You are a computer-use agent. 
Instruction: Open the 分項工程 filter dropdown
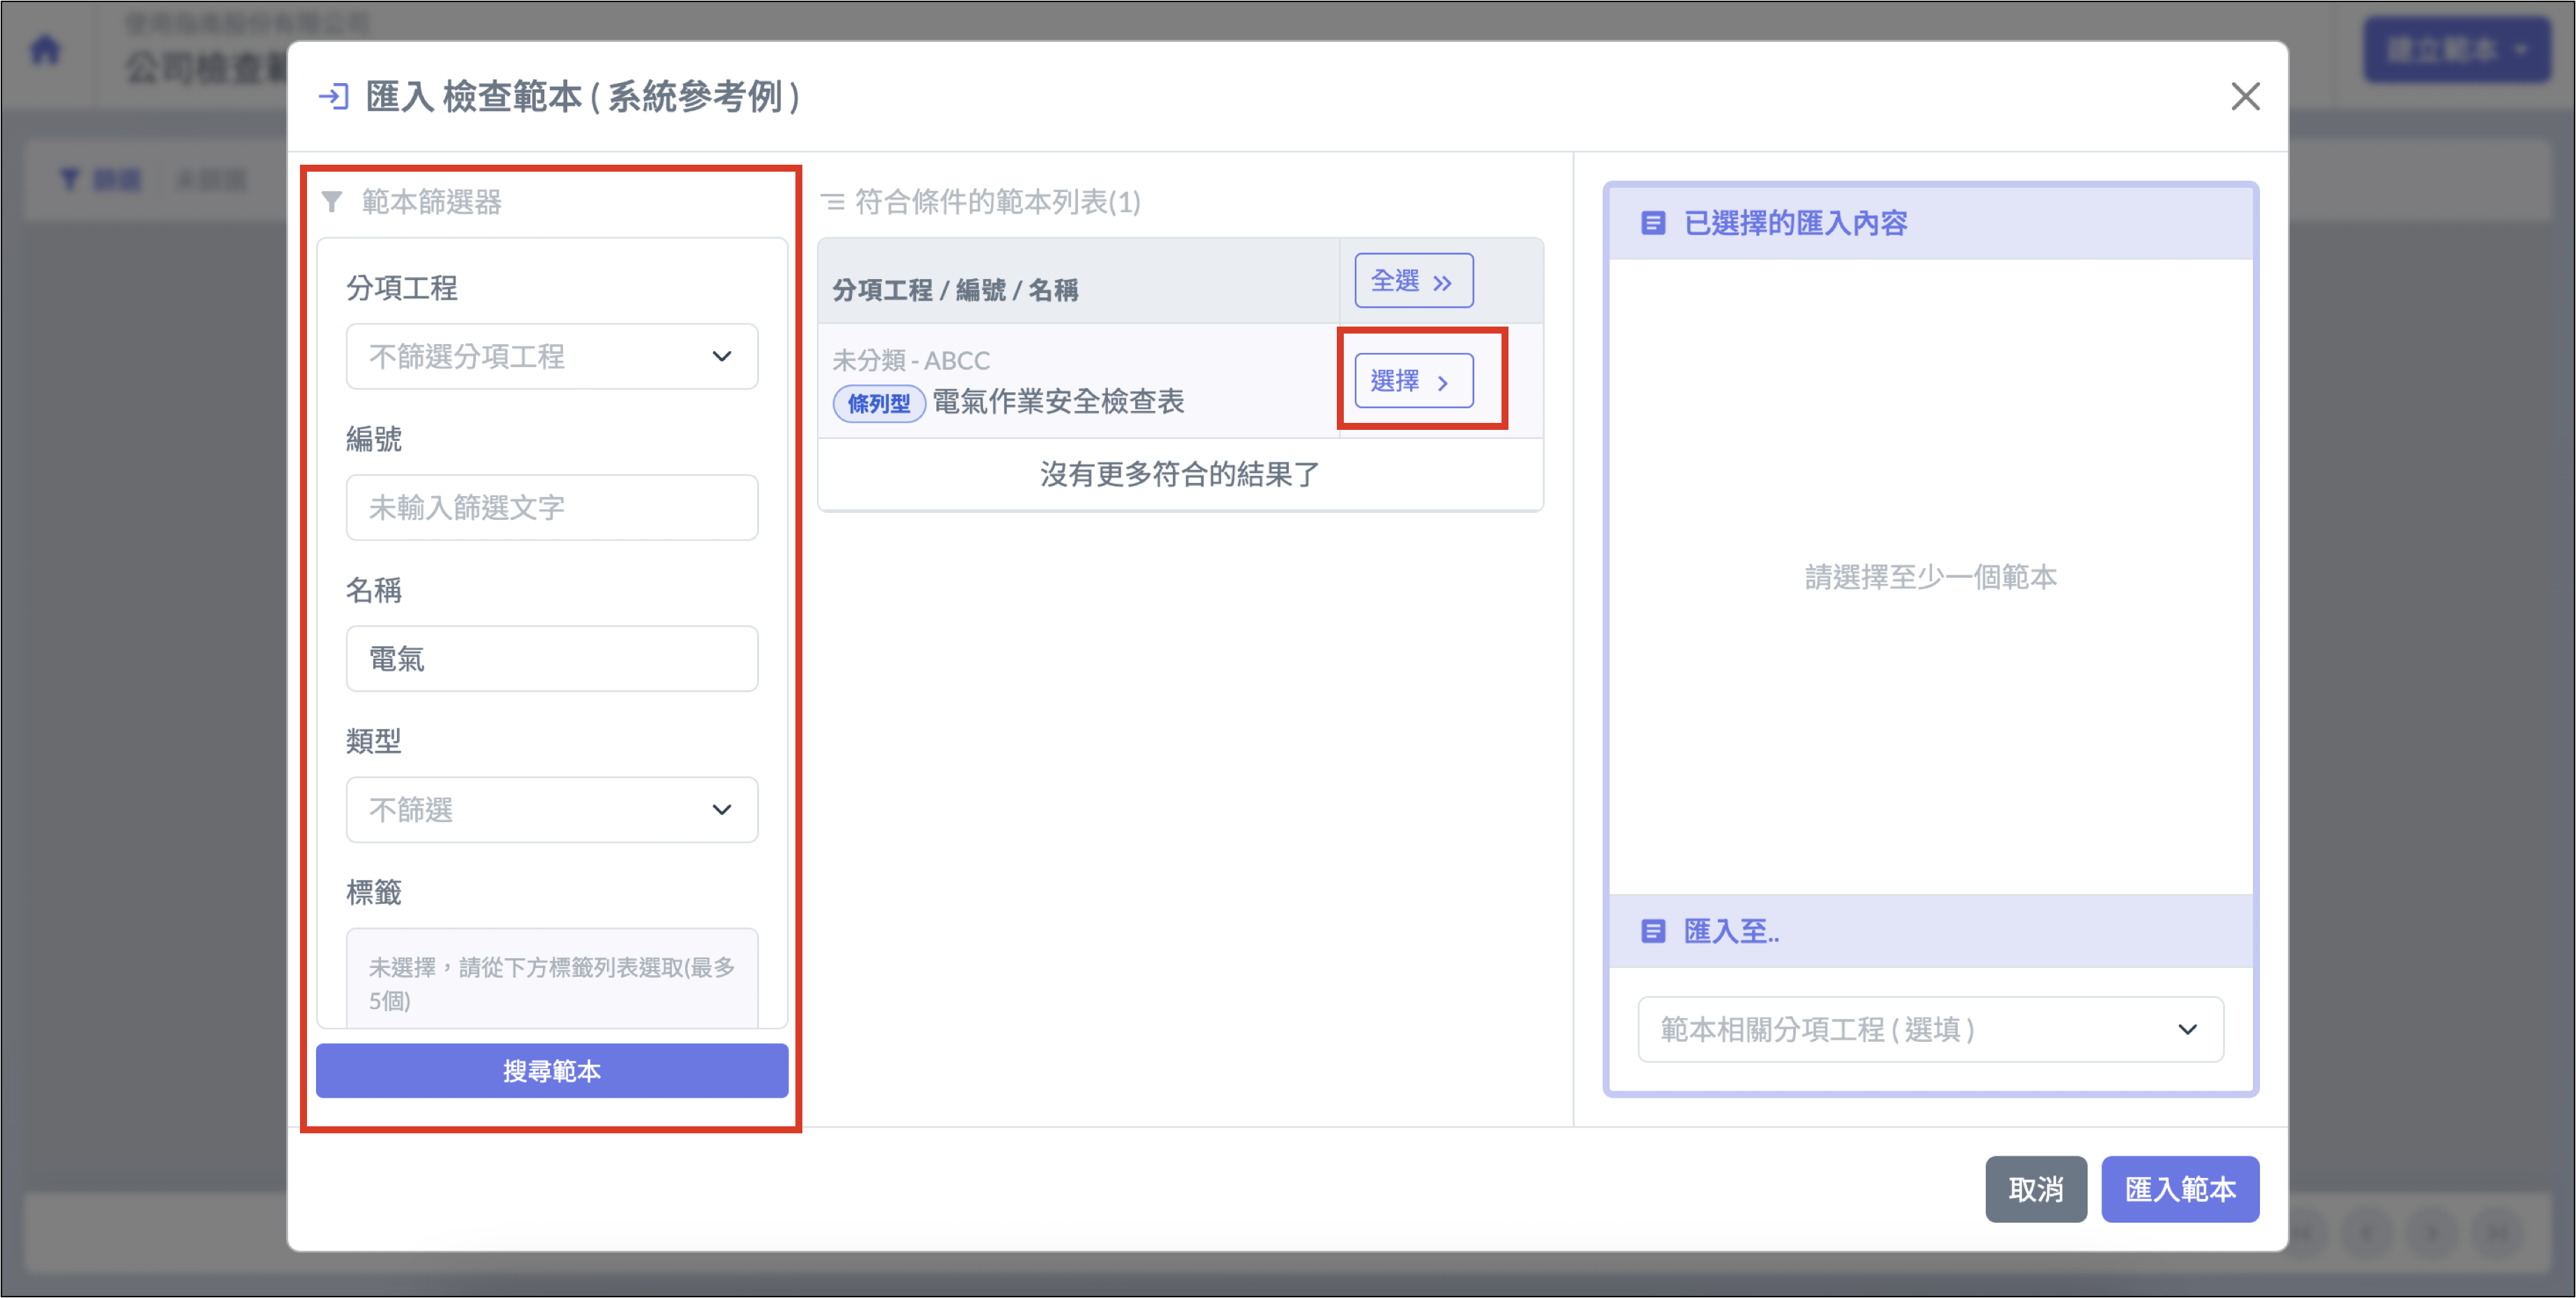click(x=552, y=356)
